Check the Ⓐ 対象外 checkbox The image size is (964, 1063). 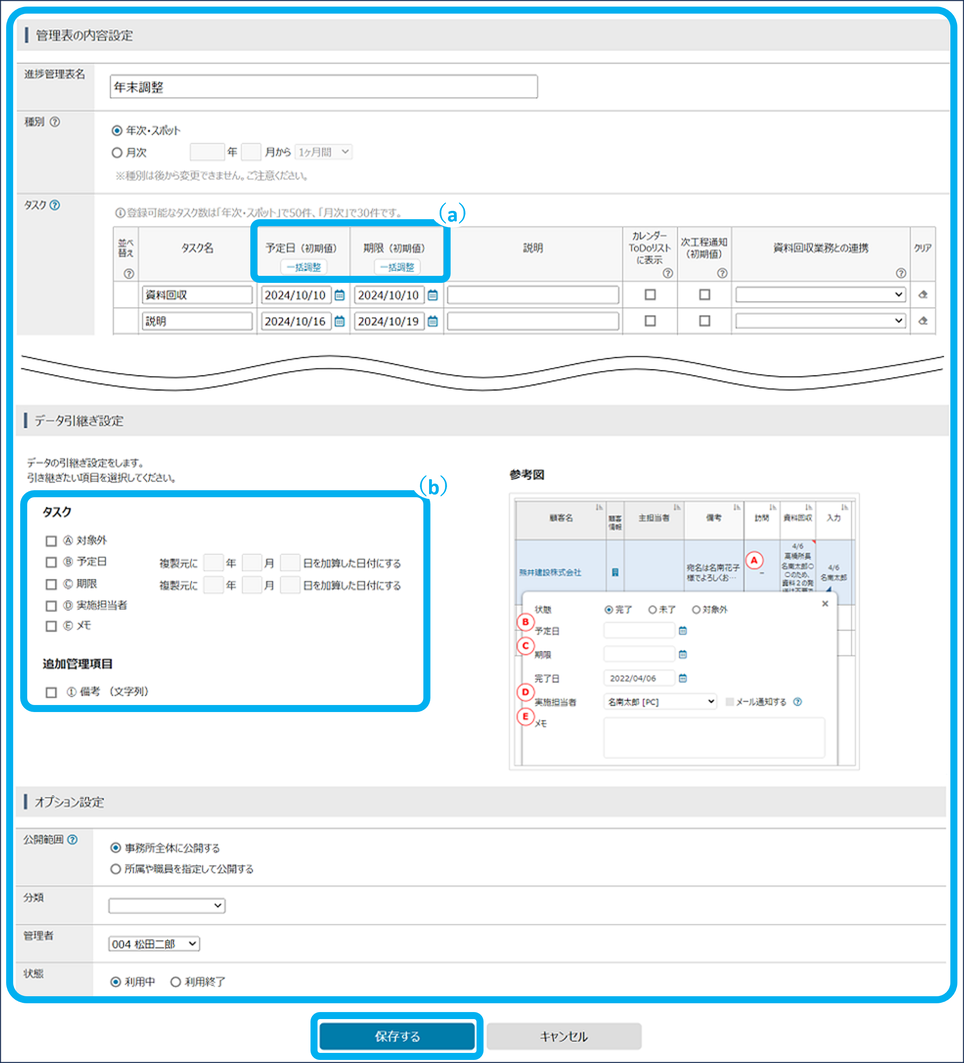click(x=51, y=541)
